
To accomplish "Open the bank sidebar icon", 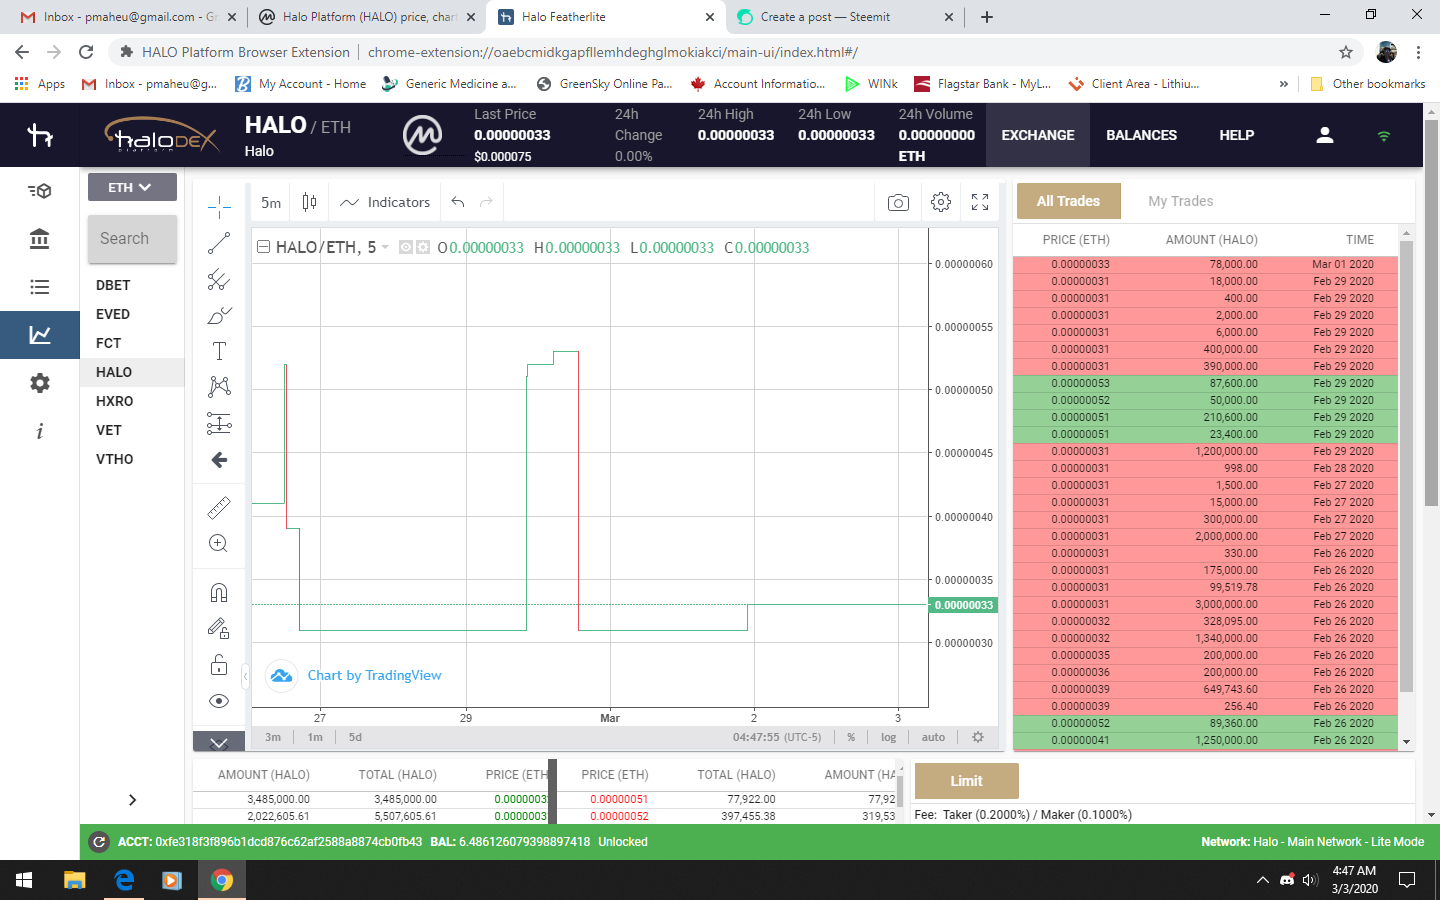I will 40,239.
